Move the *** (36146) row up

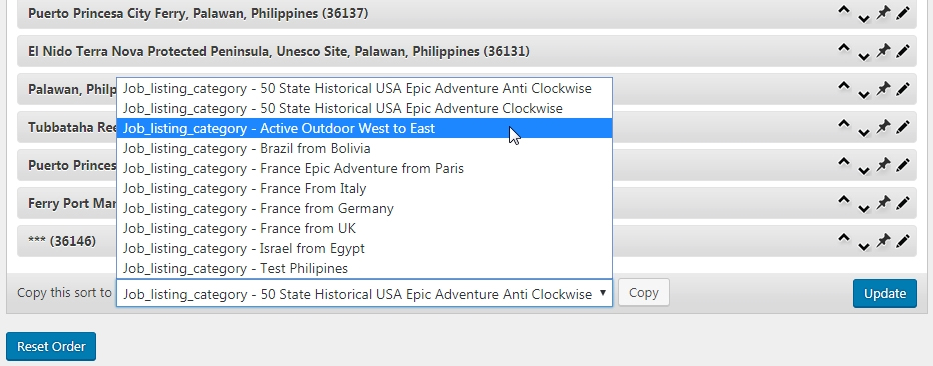[x=844, y=239]
